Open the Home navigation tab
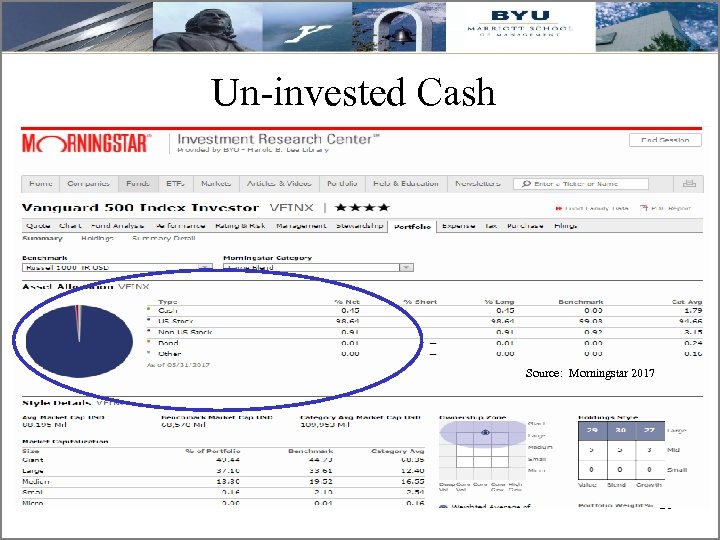This screenshot has height=540, width=720. [41, 184]
